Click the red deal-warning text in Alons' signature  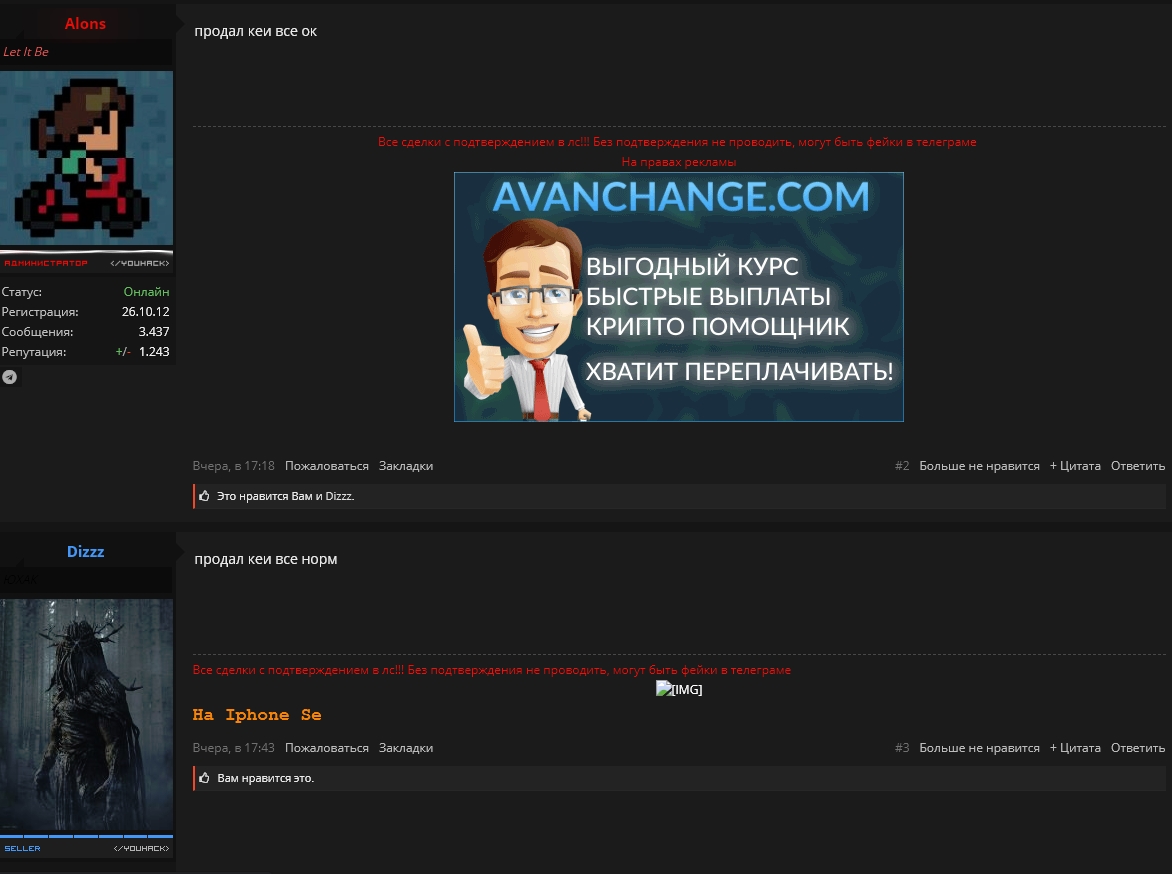point(677,142)
